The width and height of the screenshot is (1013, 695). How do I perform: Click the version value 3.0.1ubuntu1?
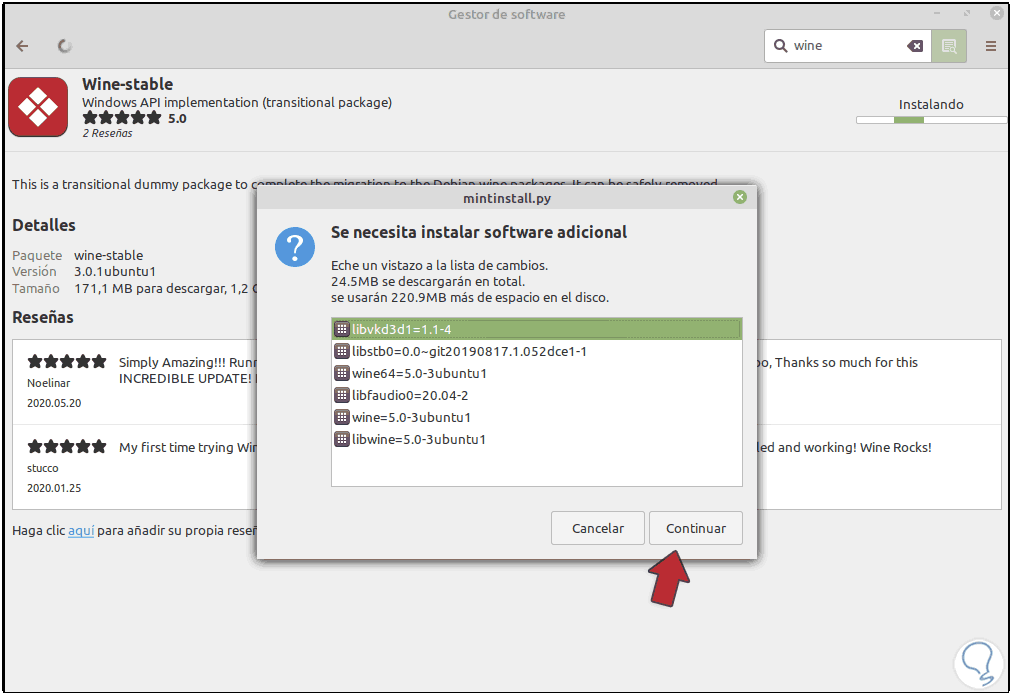(x=115, y=271)
